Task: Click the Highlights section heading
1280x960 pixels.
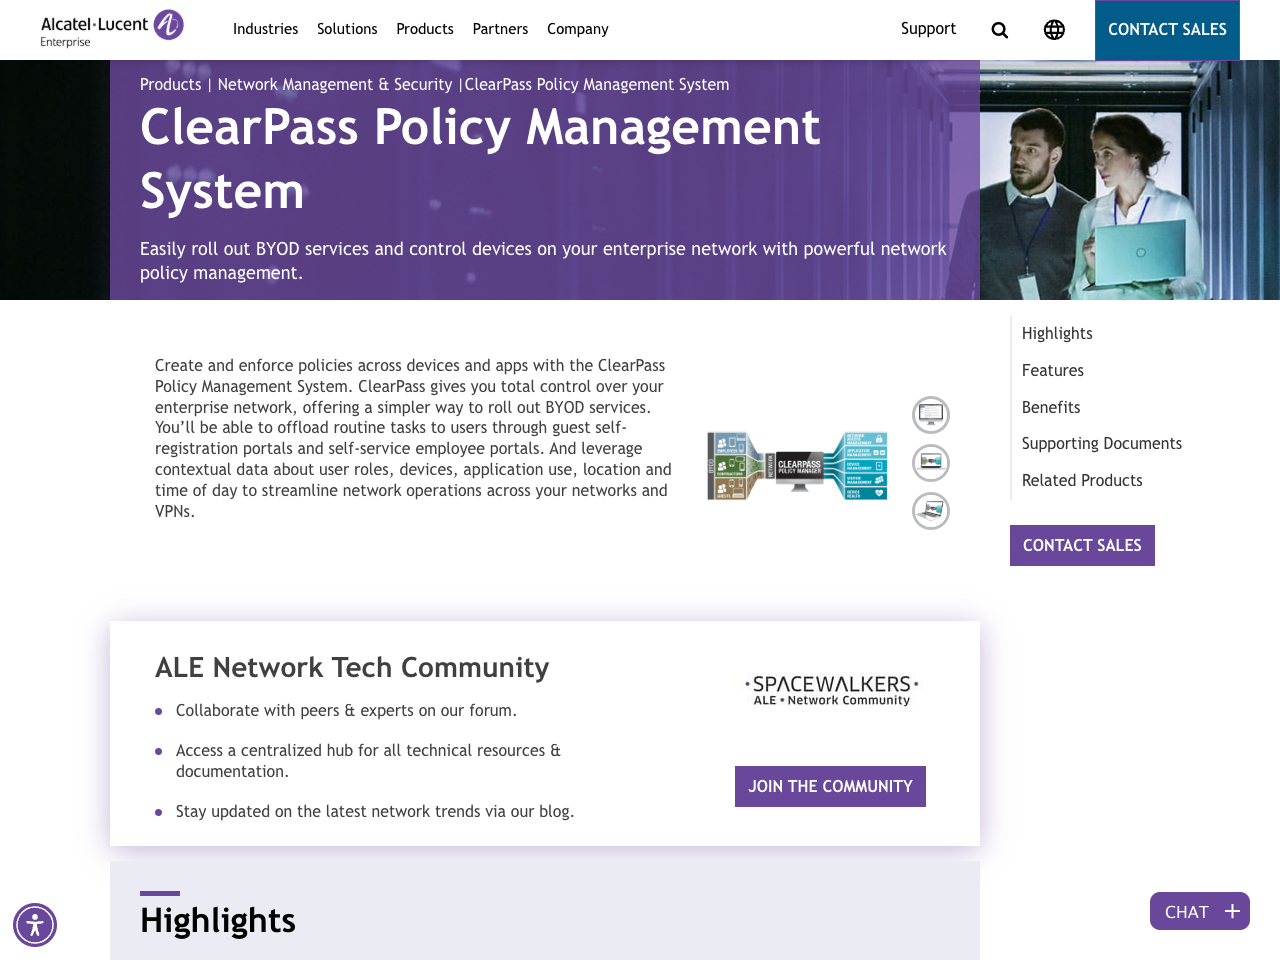Action: point(218,920)
